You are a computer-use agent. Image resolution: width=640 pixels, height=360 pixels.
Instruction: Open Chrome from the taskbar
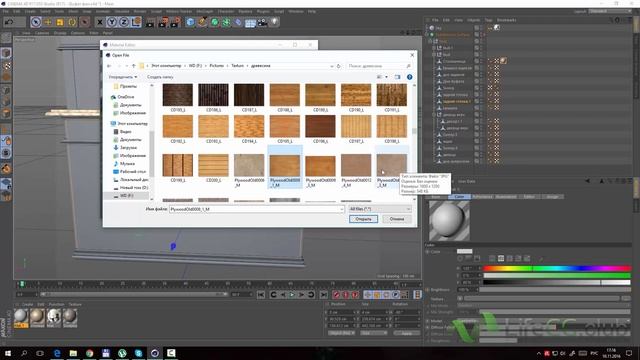click(x=89, y=353)
